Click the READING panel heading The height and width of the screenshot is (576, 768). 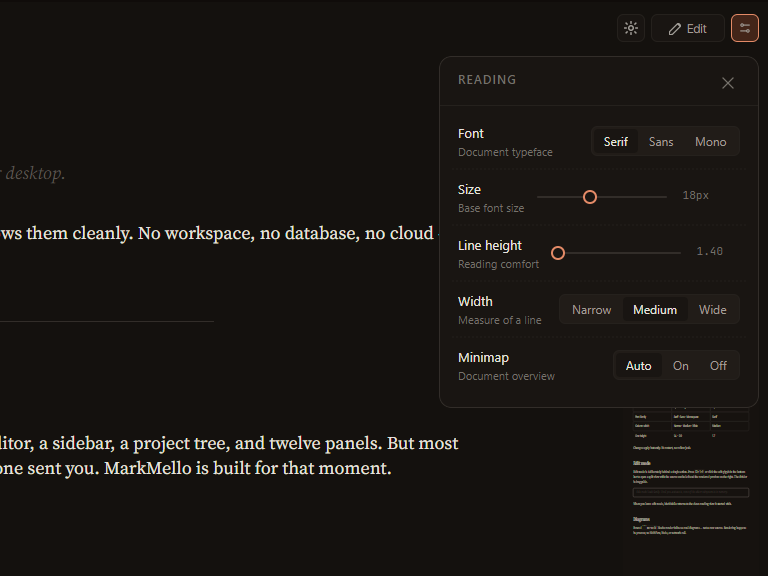click(487, 80)
